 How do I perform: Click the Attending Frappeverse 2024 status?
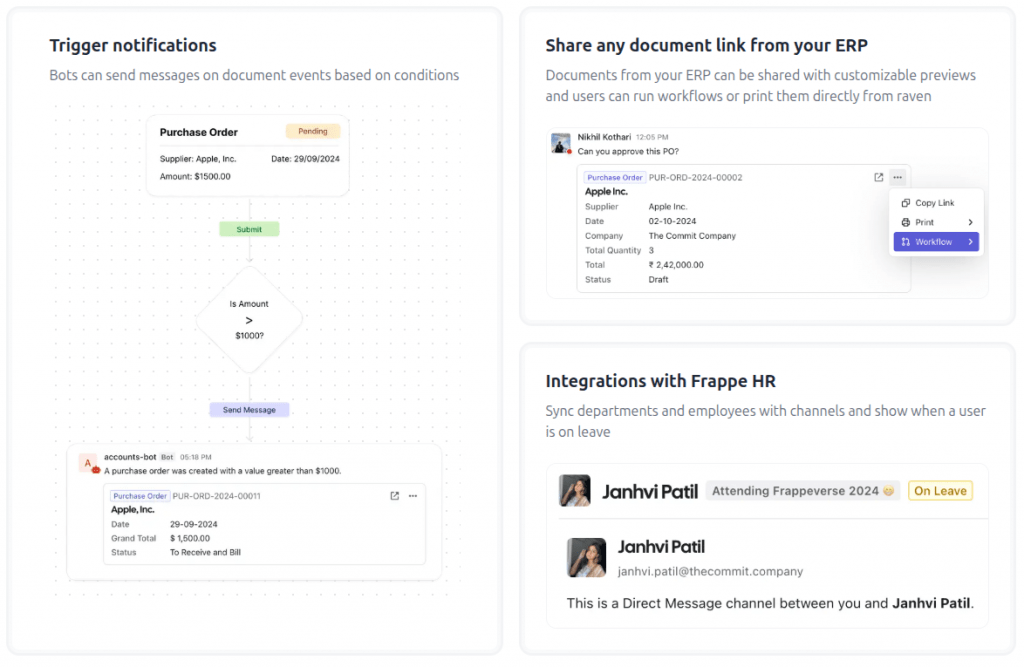803,491
